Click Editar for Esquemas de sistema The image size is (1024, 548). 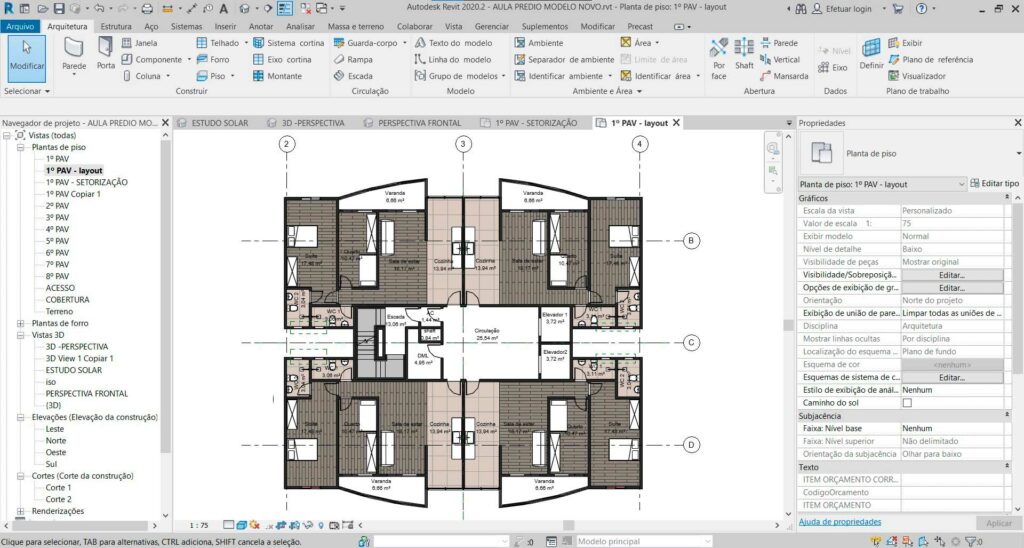click(x=952, y=378)
